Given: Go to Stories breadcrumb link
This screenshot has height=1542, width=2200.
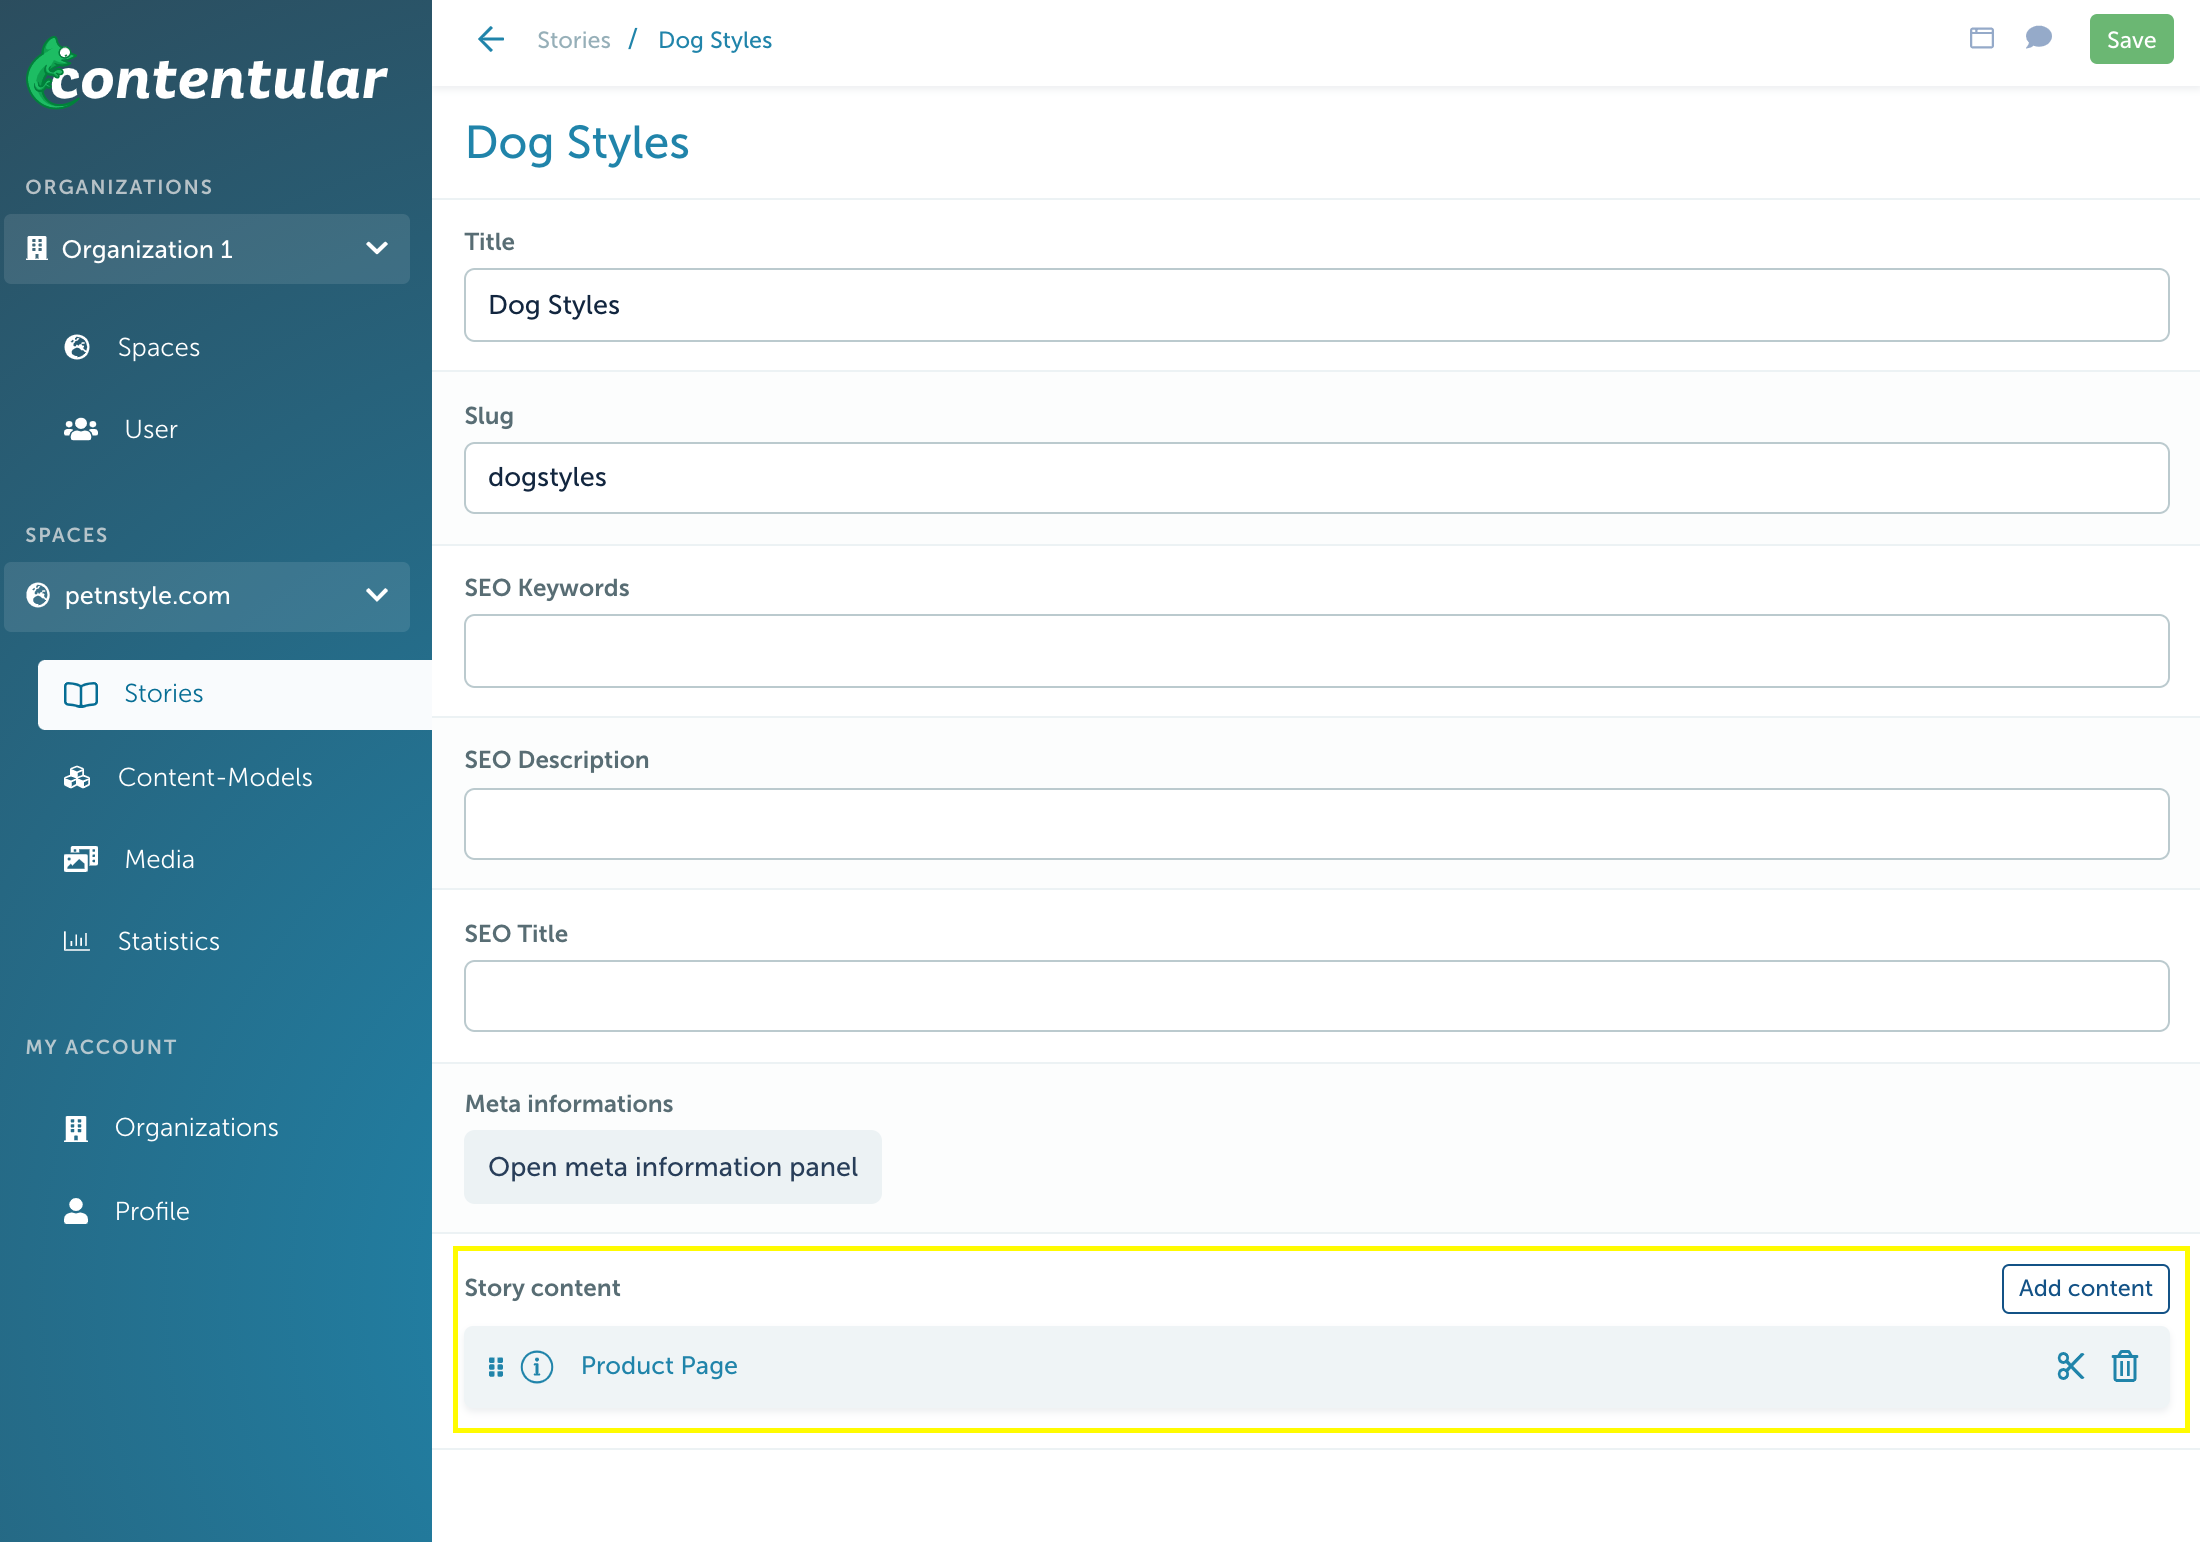Looking at the screenshot, I should coord(574,40).
